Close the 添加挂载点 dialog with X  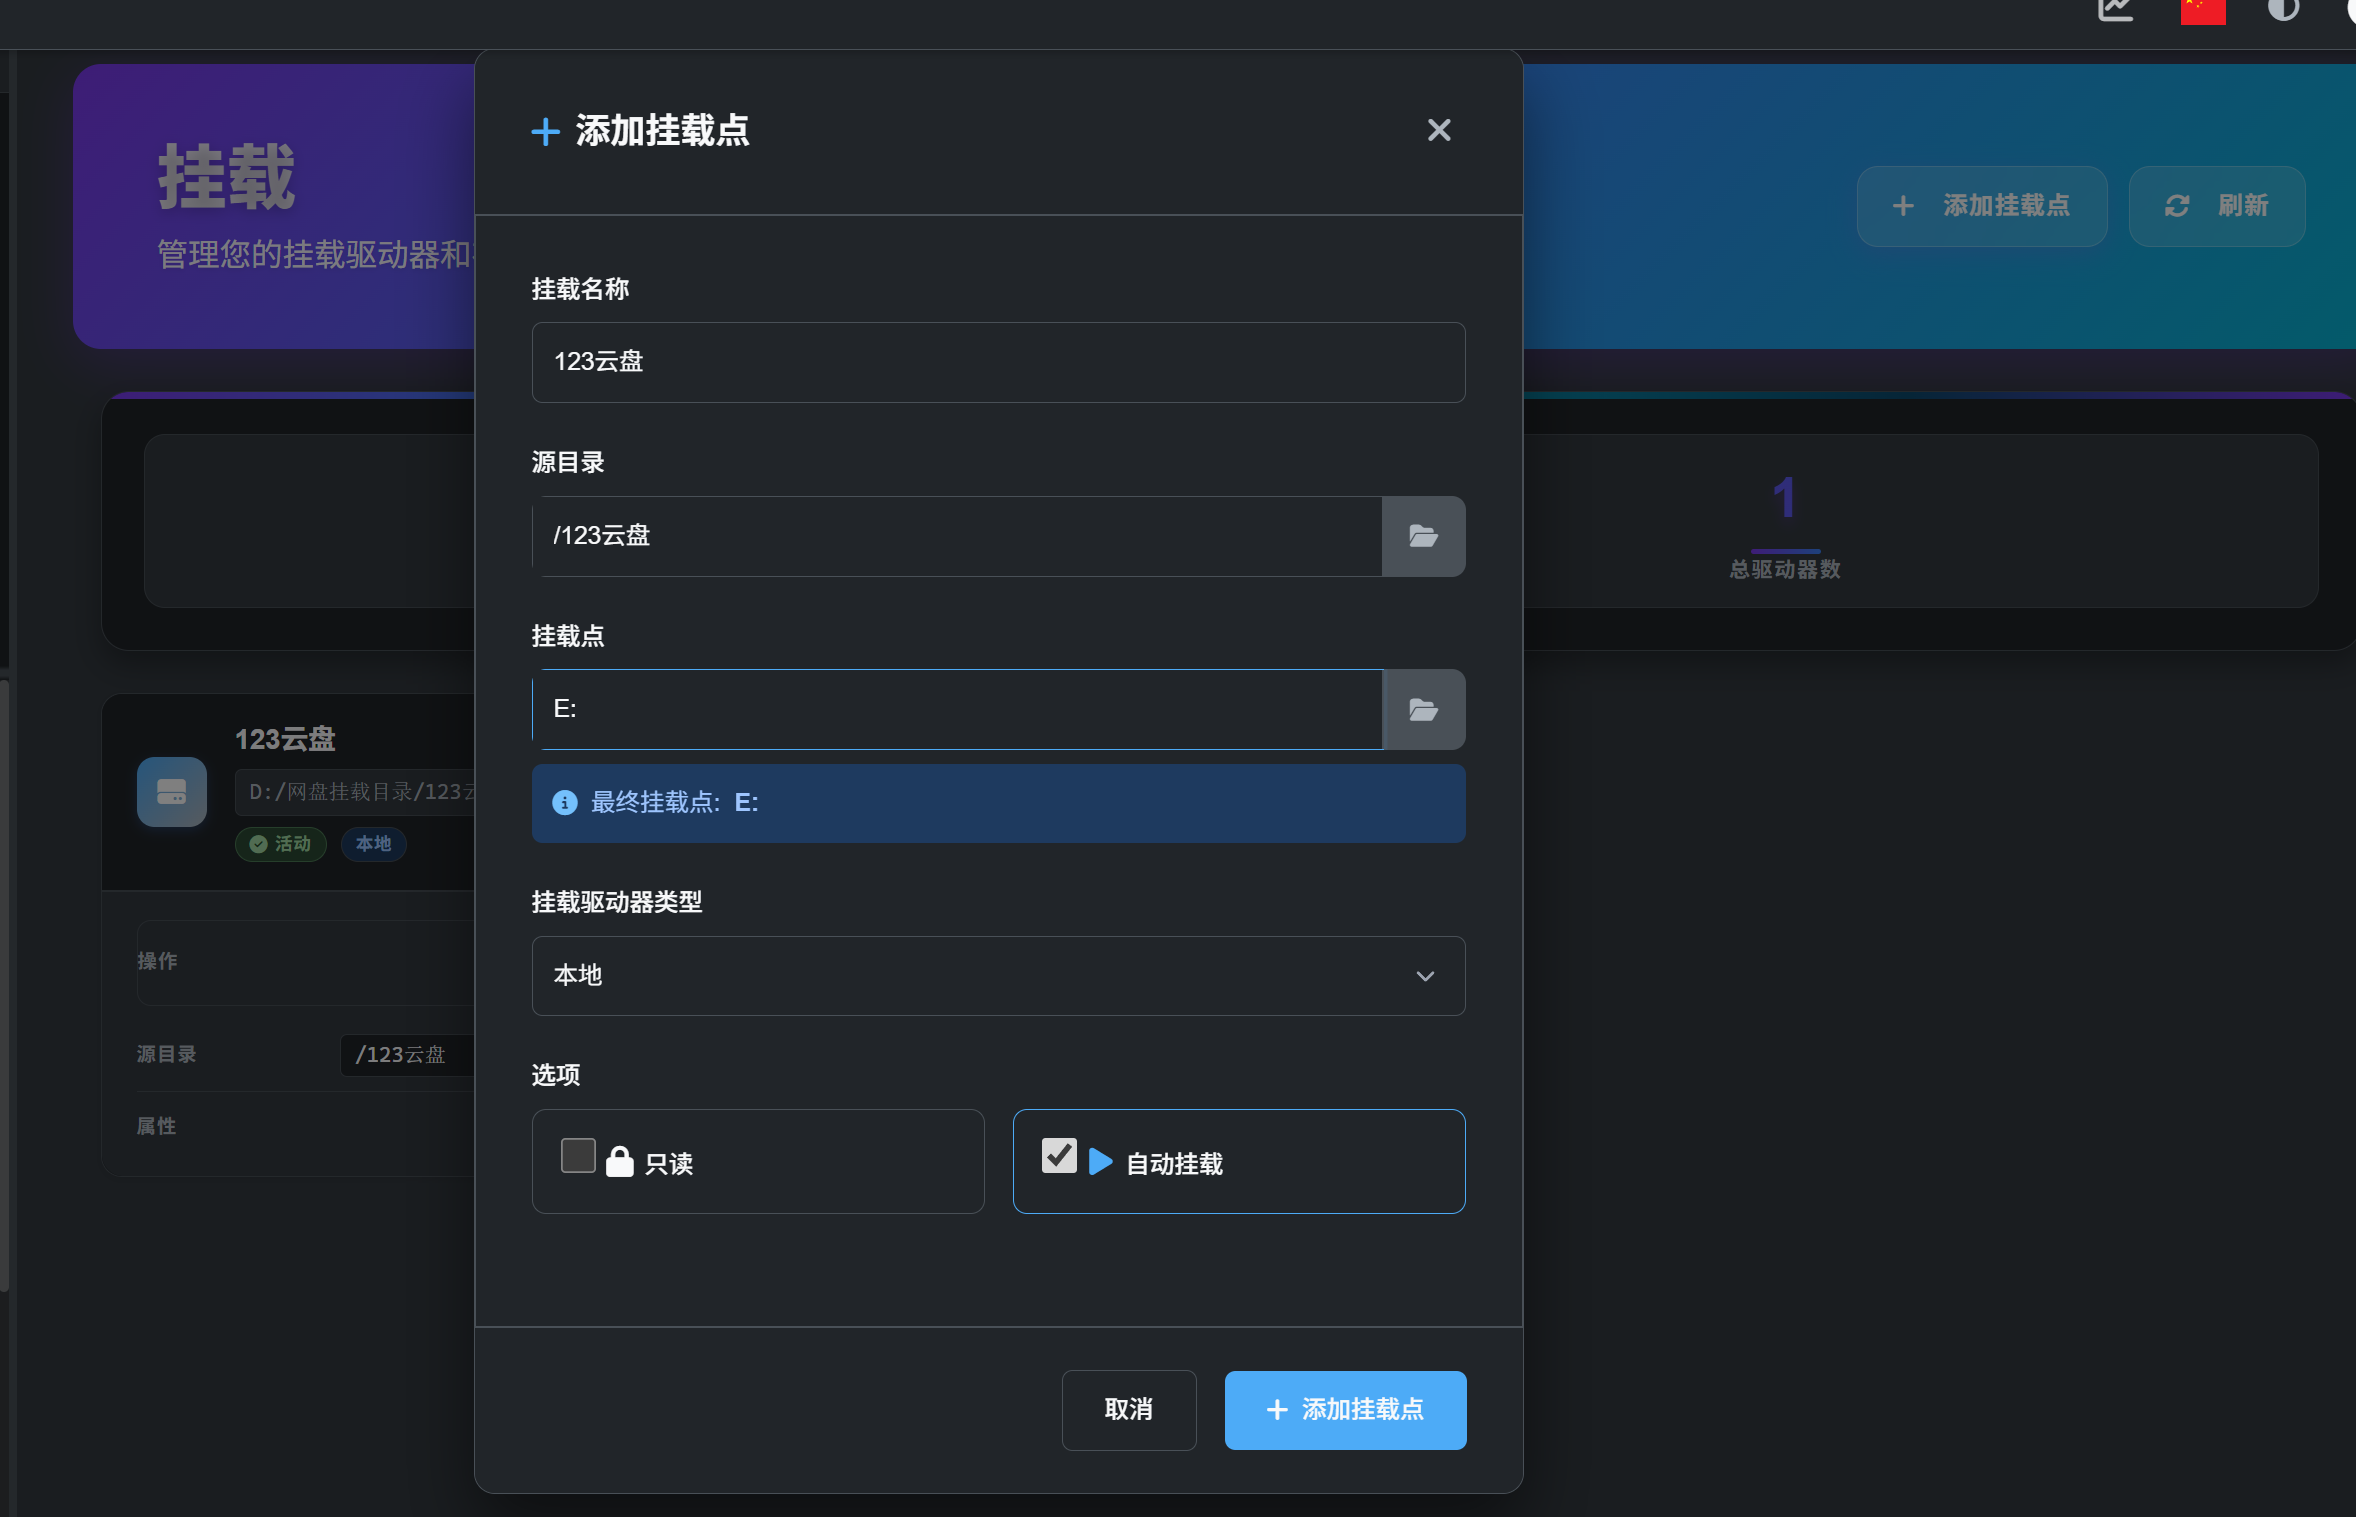pos(1438,131)
